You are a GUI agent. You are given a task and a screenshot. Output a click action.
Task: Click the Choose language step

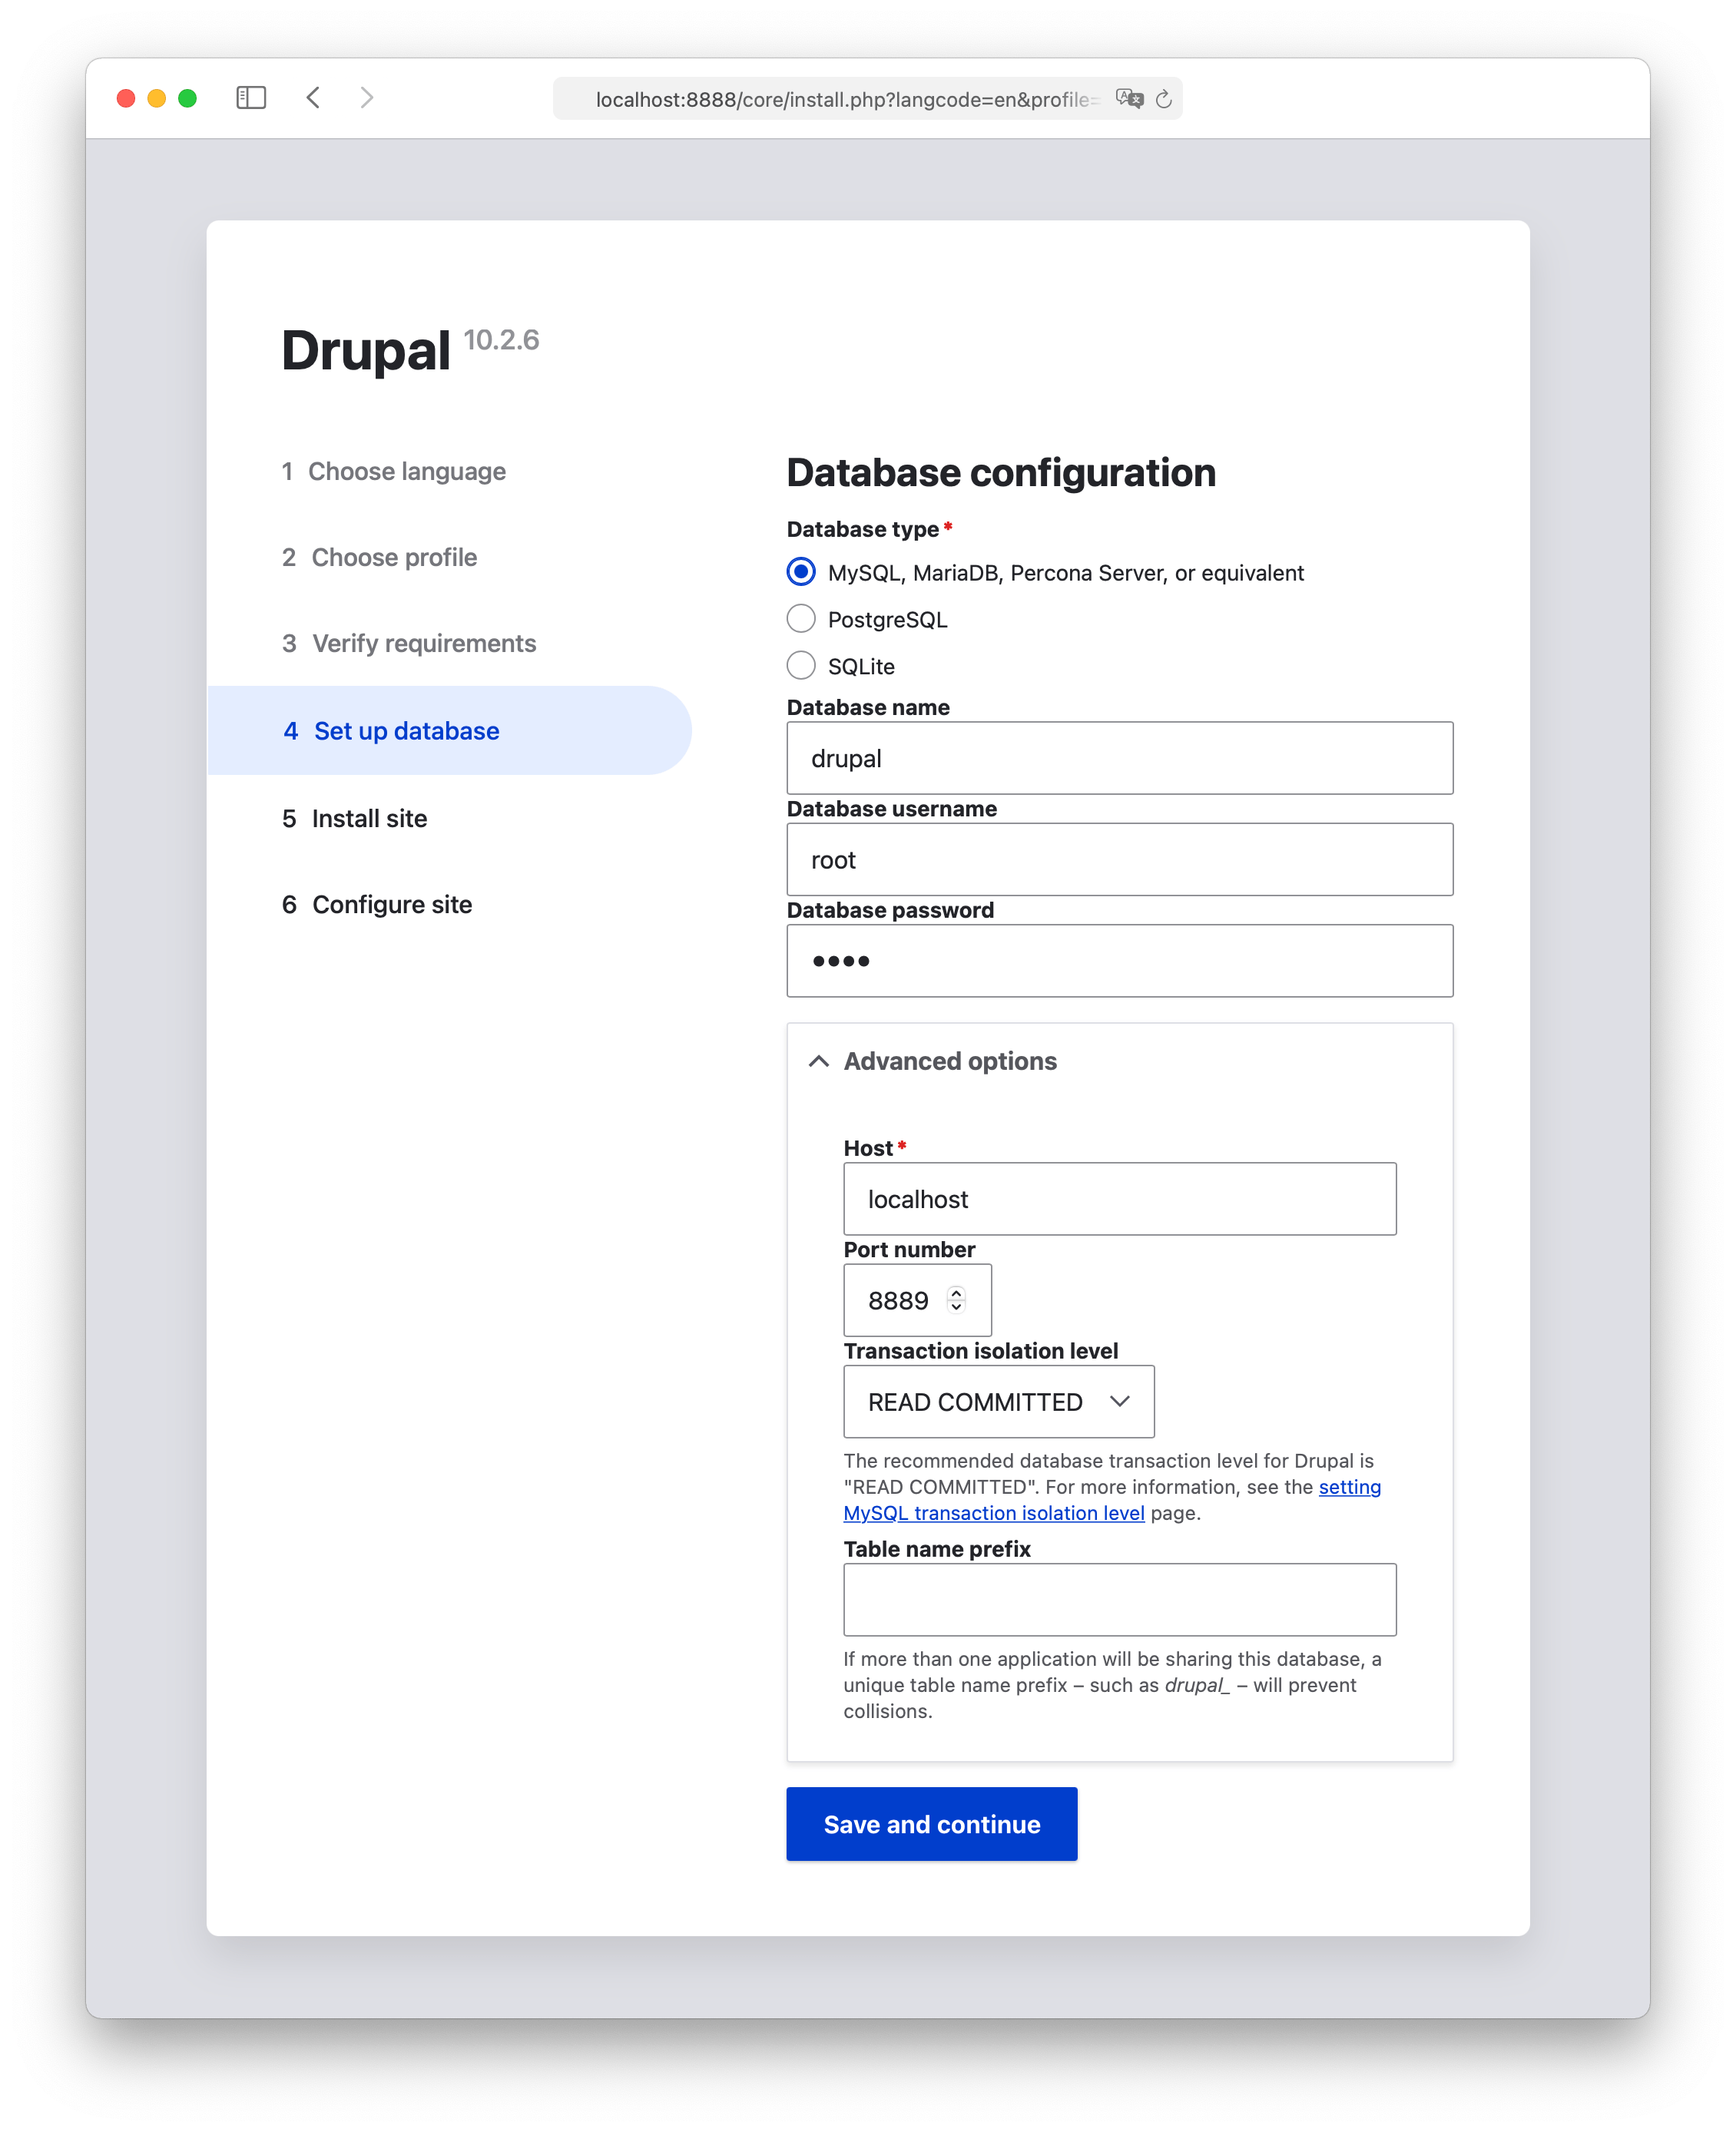click(x=406, y=471)
